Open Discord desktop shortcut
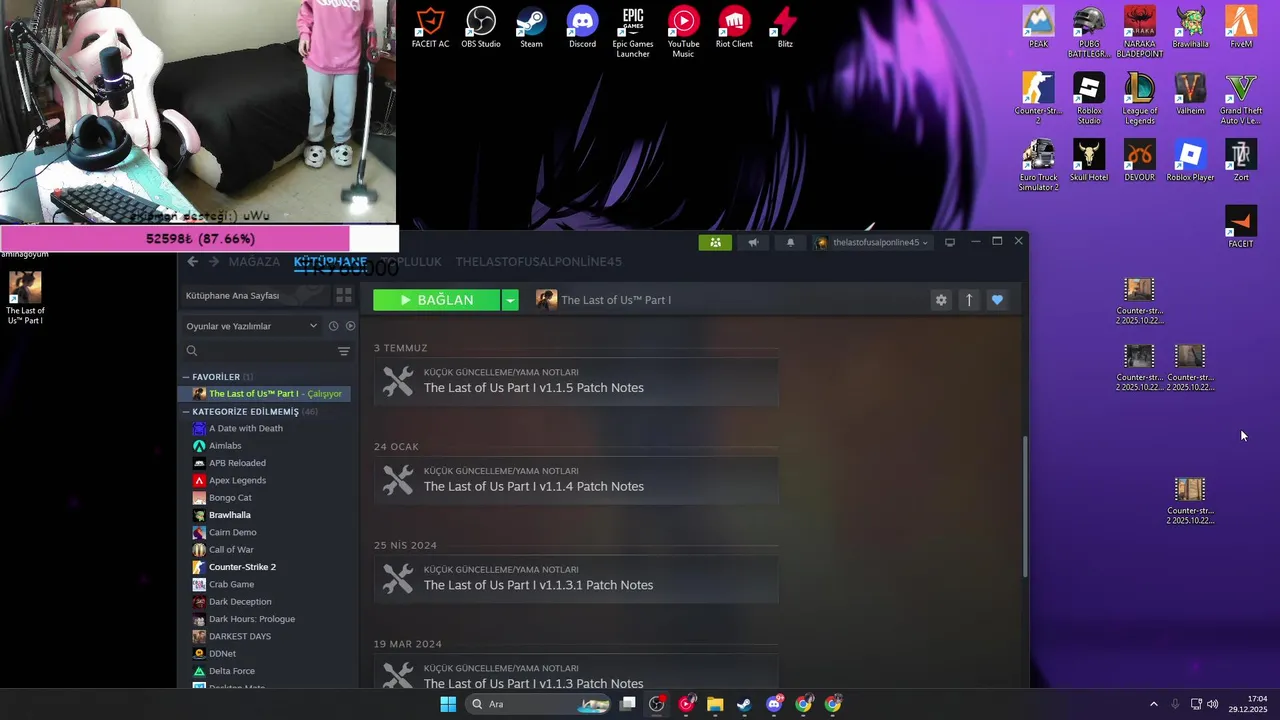The image size is (1280, 720). (x=582, y=27)
